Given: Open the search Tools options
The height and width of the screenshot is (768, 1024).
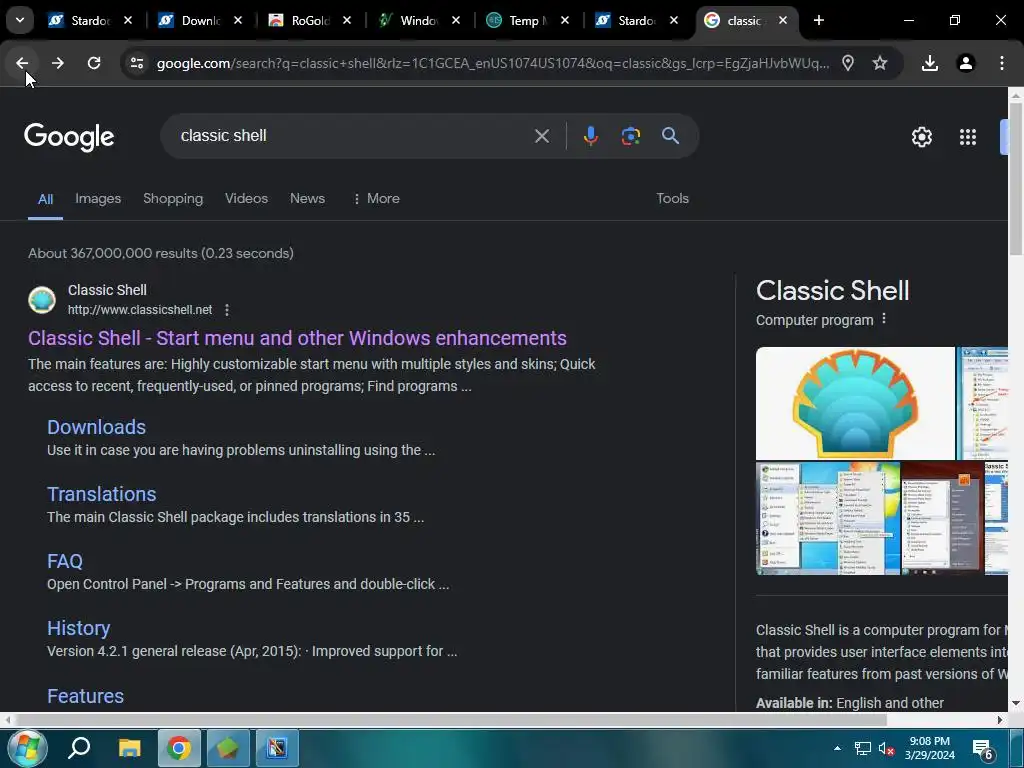Looking at the screenshot, I should pyautogui.click(x=672, y=199).
